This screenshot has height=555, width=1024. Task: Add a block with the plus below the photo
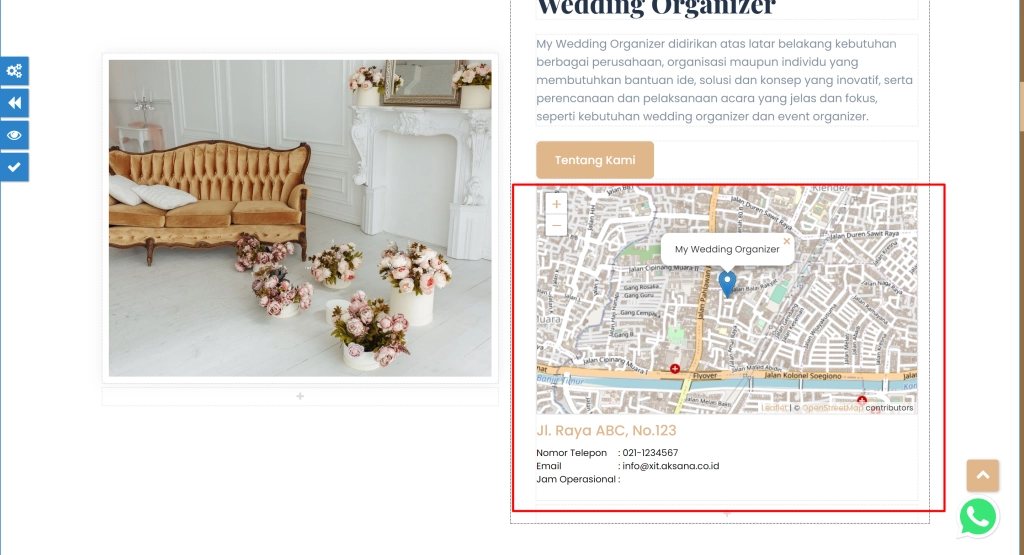click(300, 396)
